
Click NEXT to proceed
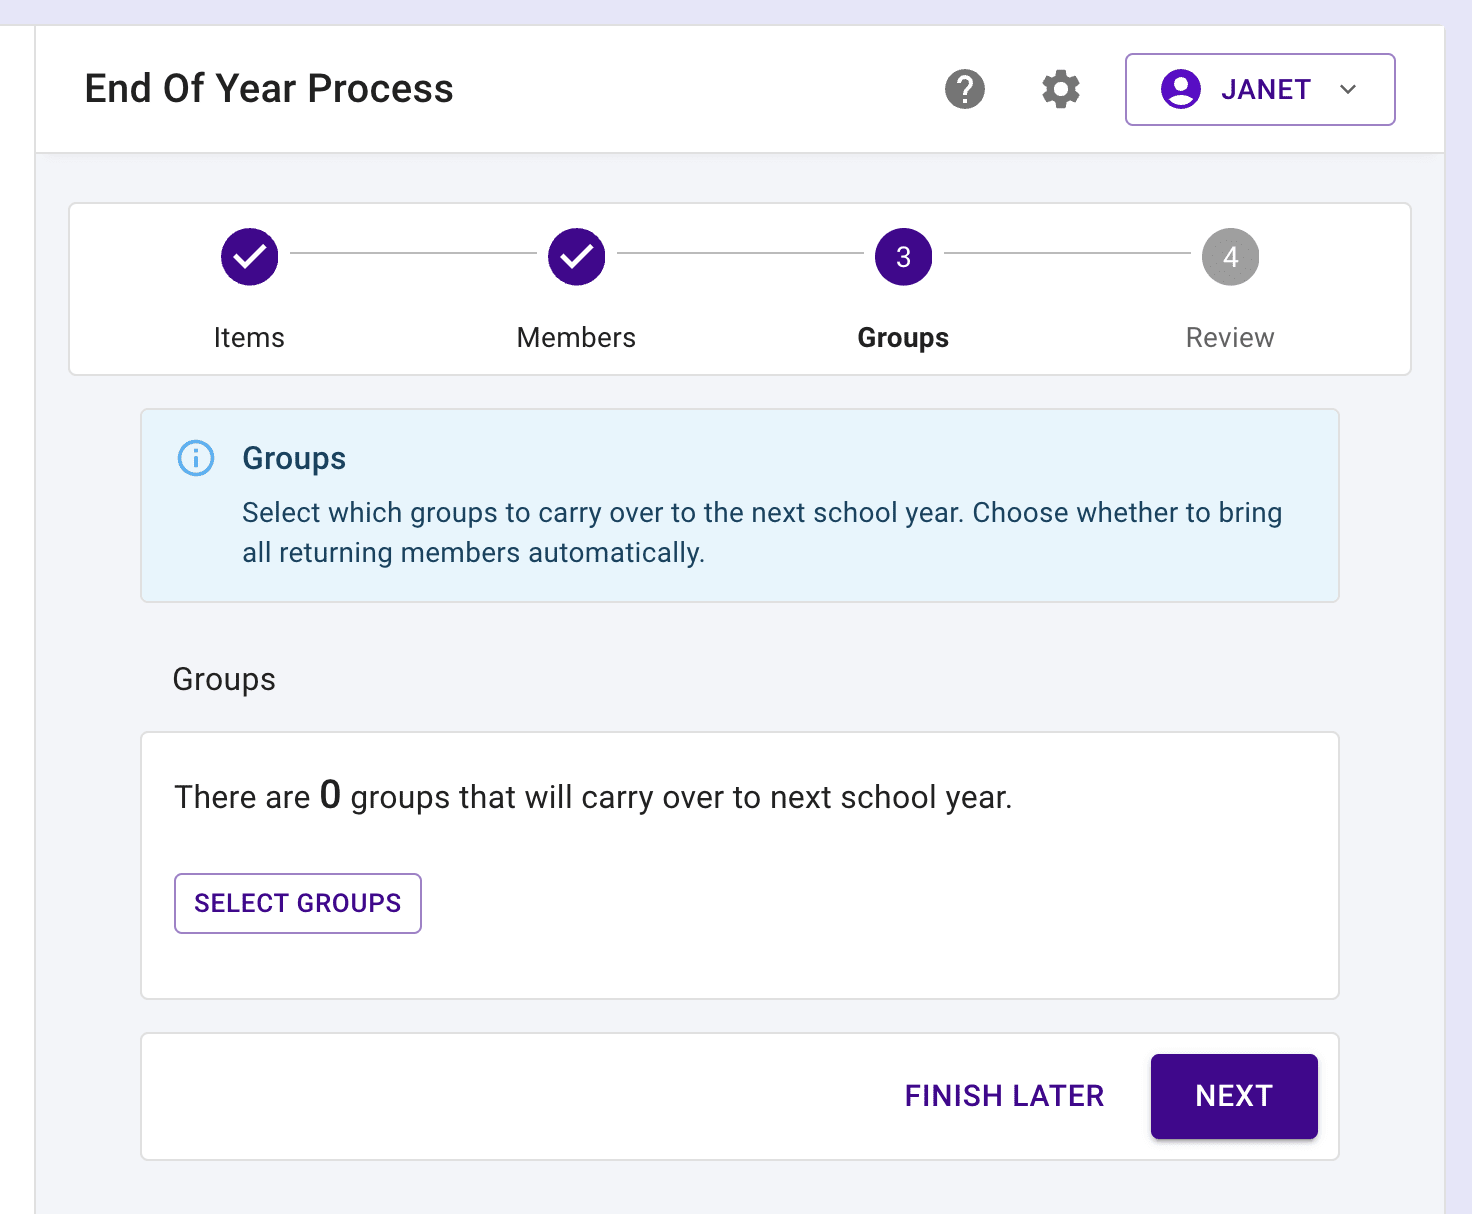pos(1234,1096)
